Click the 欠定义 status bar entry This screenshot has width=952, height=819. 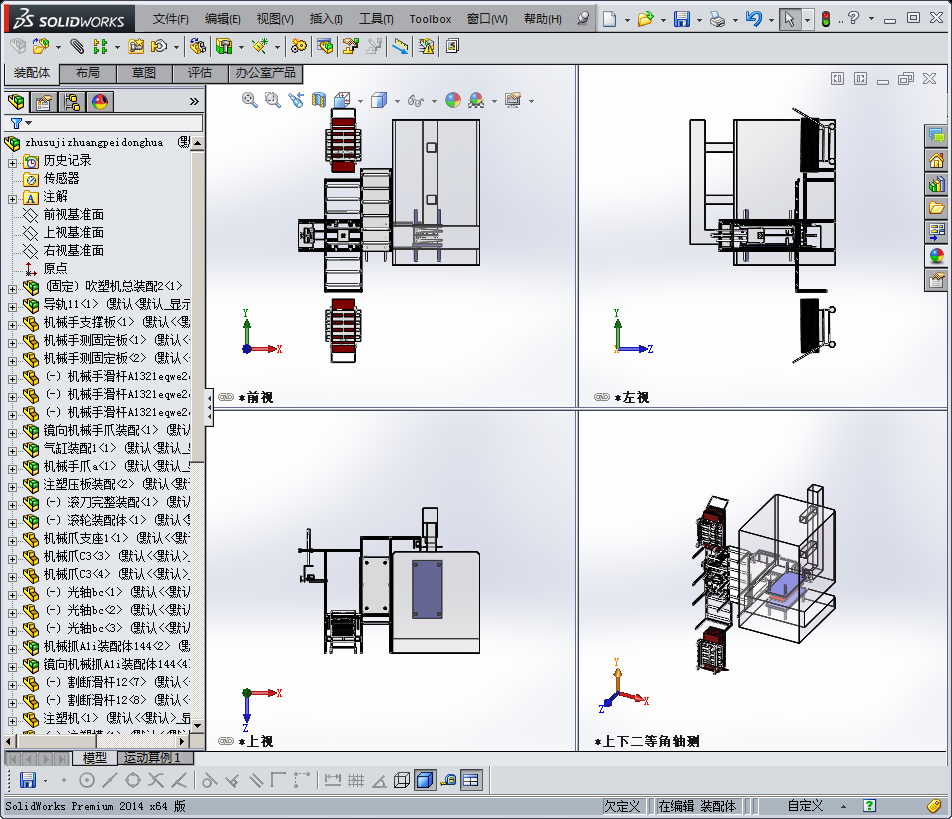(x=622, y=806)
